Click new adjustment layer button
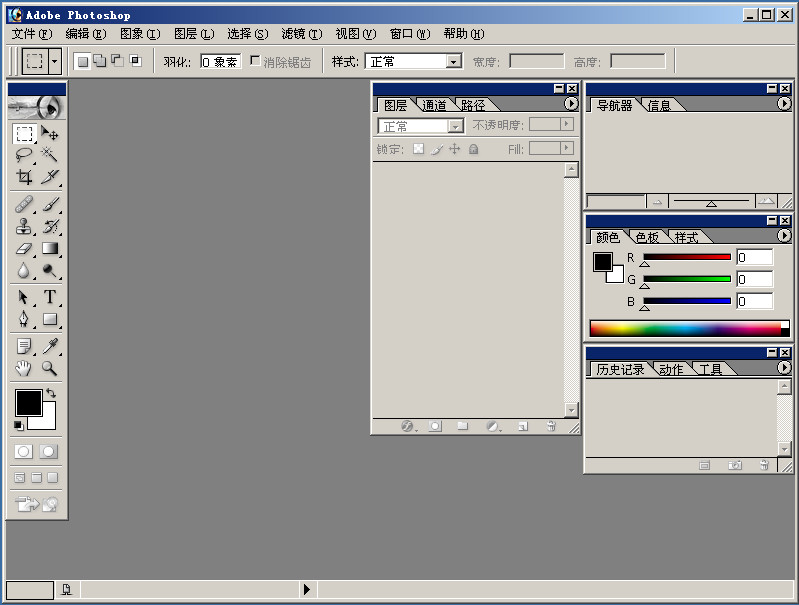799x605 pixels. [493, 426]
